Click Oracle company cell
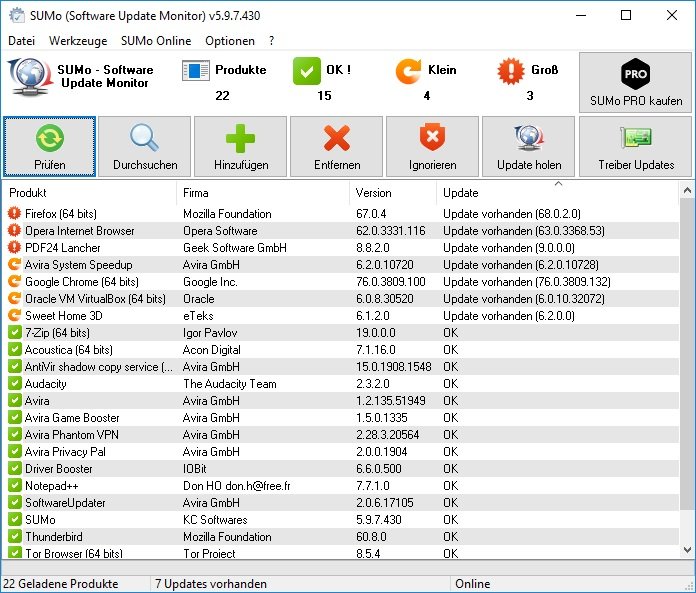This screenshot has height=593, width=696. point(198,299)
